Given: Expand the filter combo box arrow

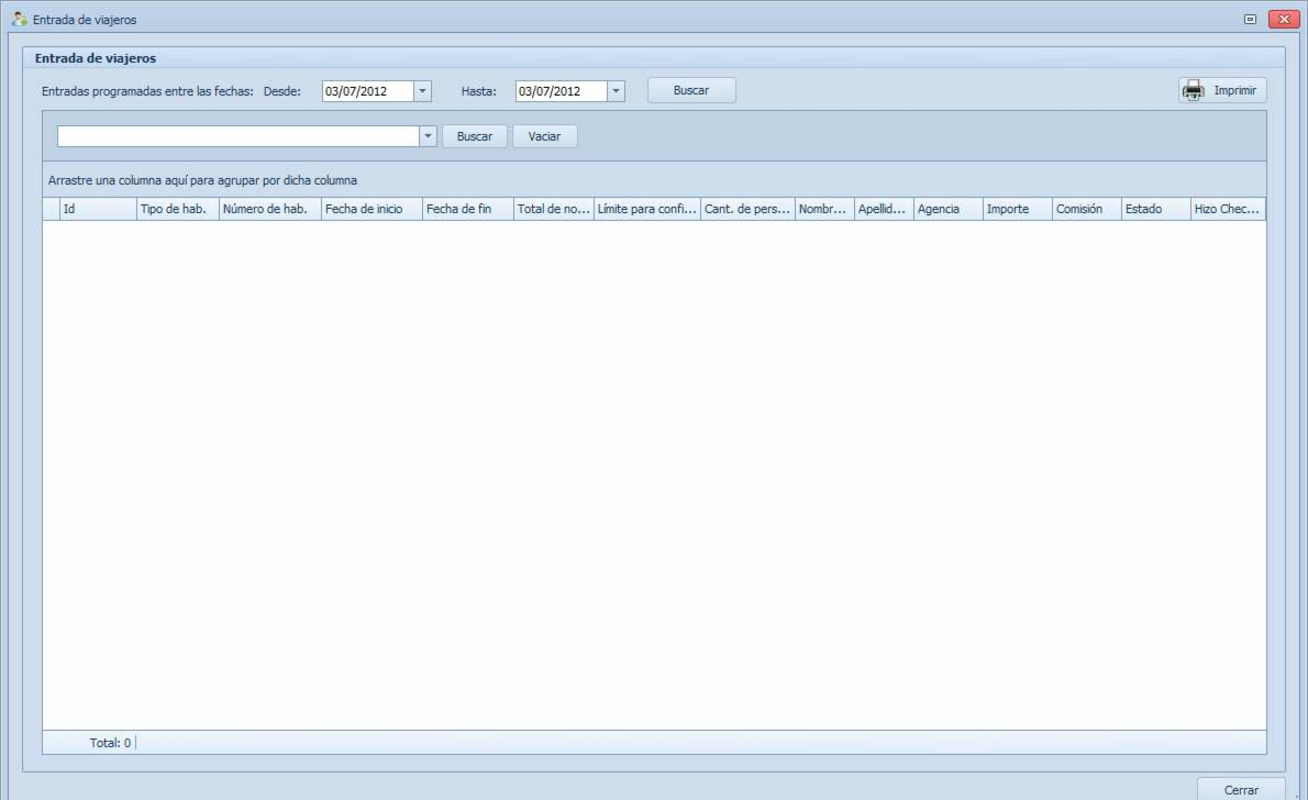Looking at the screenshot, I should [x=428, y=136].
